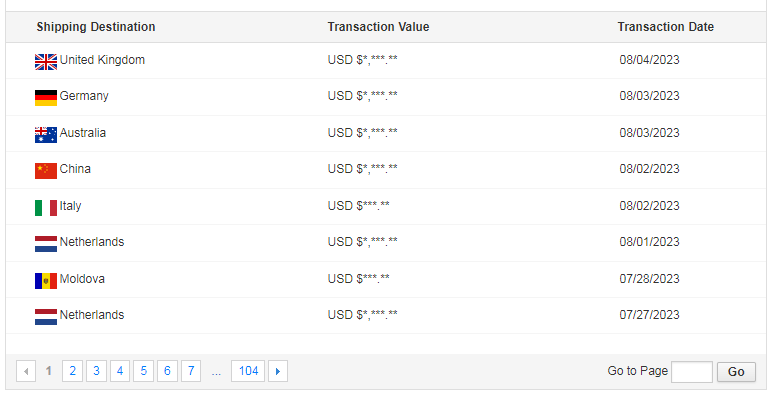Click the Go to Page input box

click(x=692, y=372)
